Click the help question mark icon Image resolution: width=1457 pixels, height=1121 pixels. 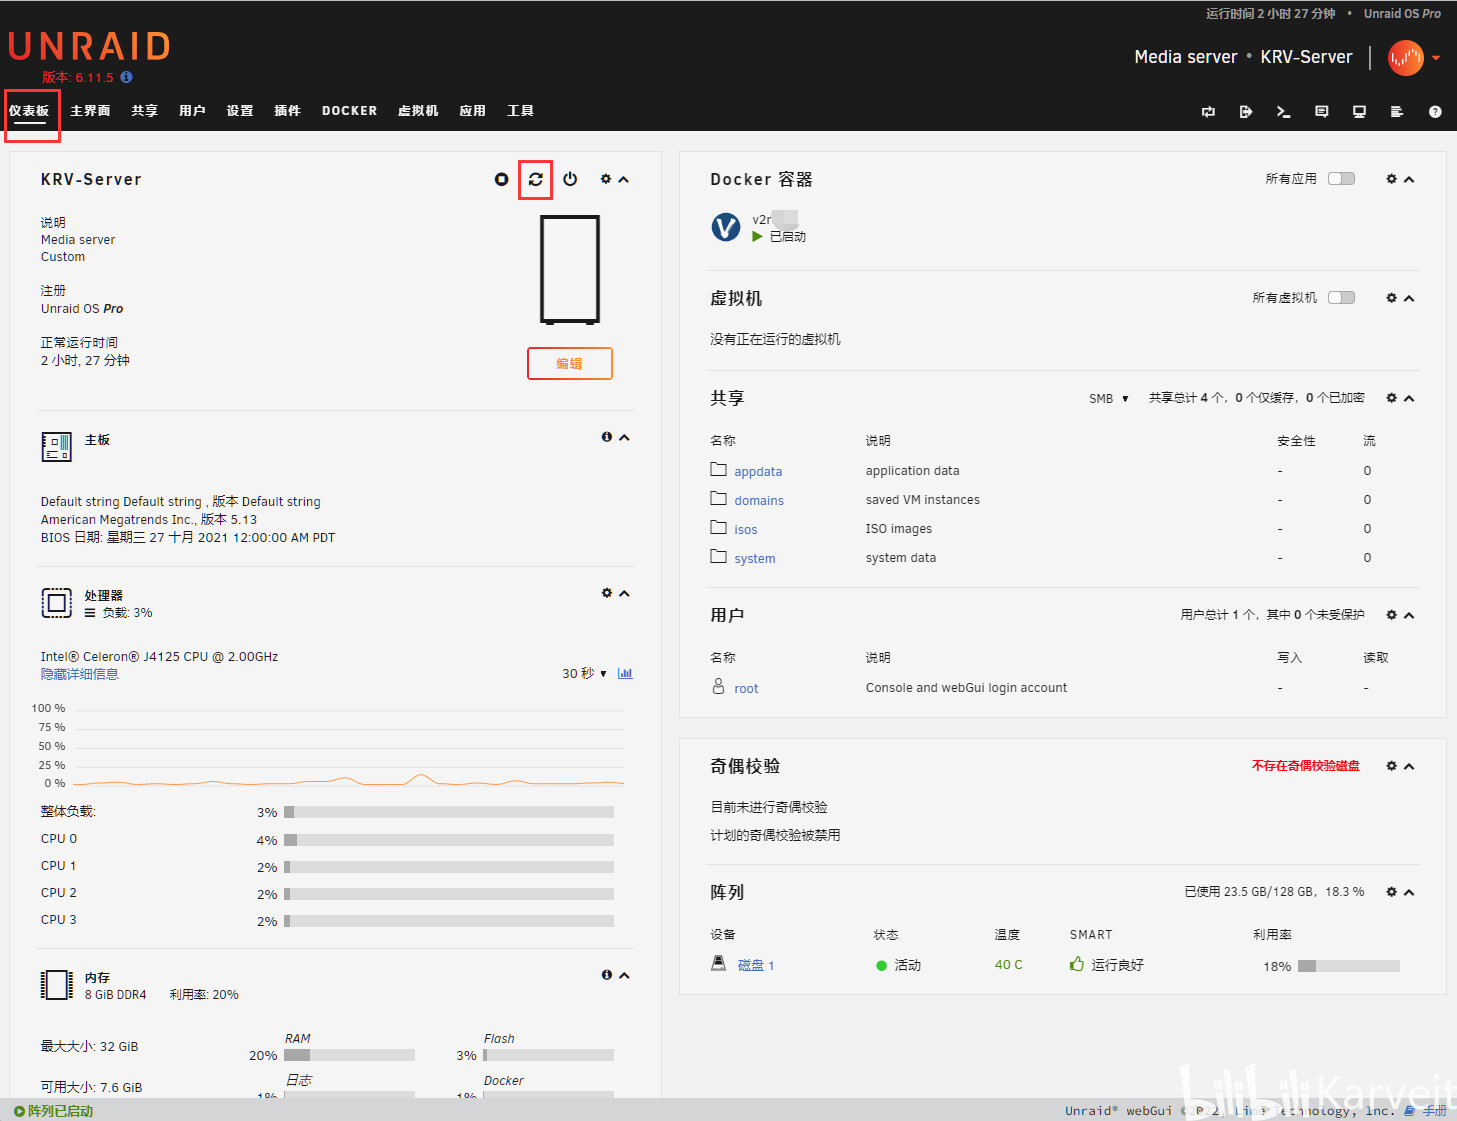click(x=1435, y=112)
